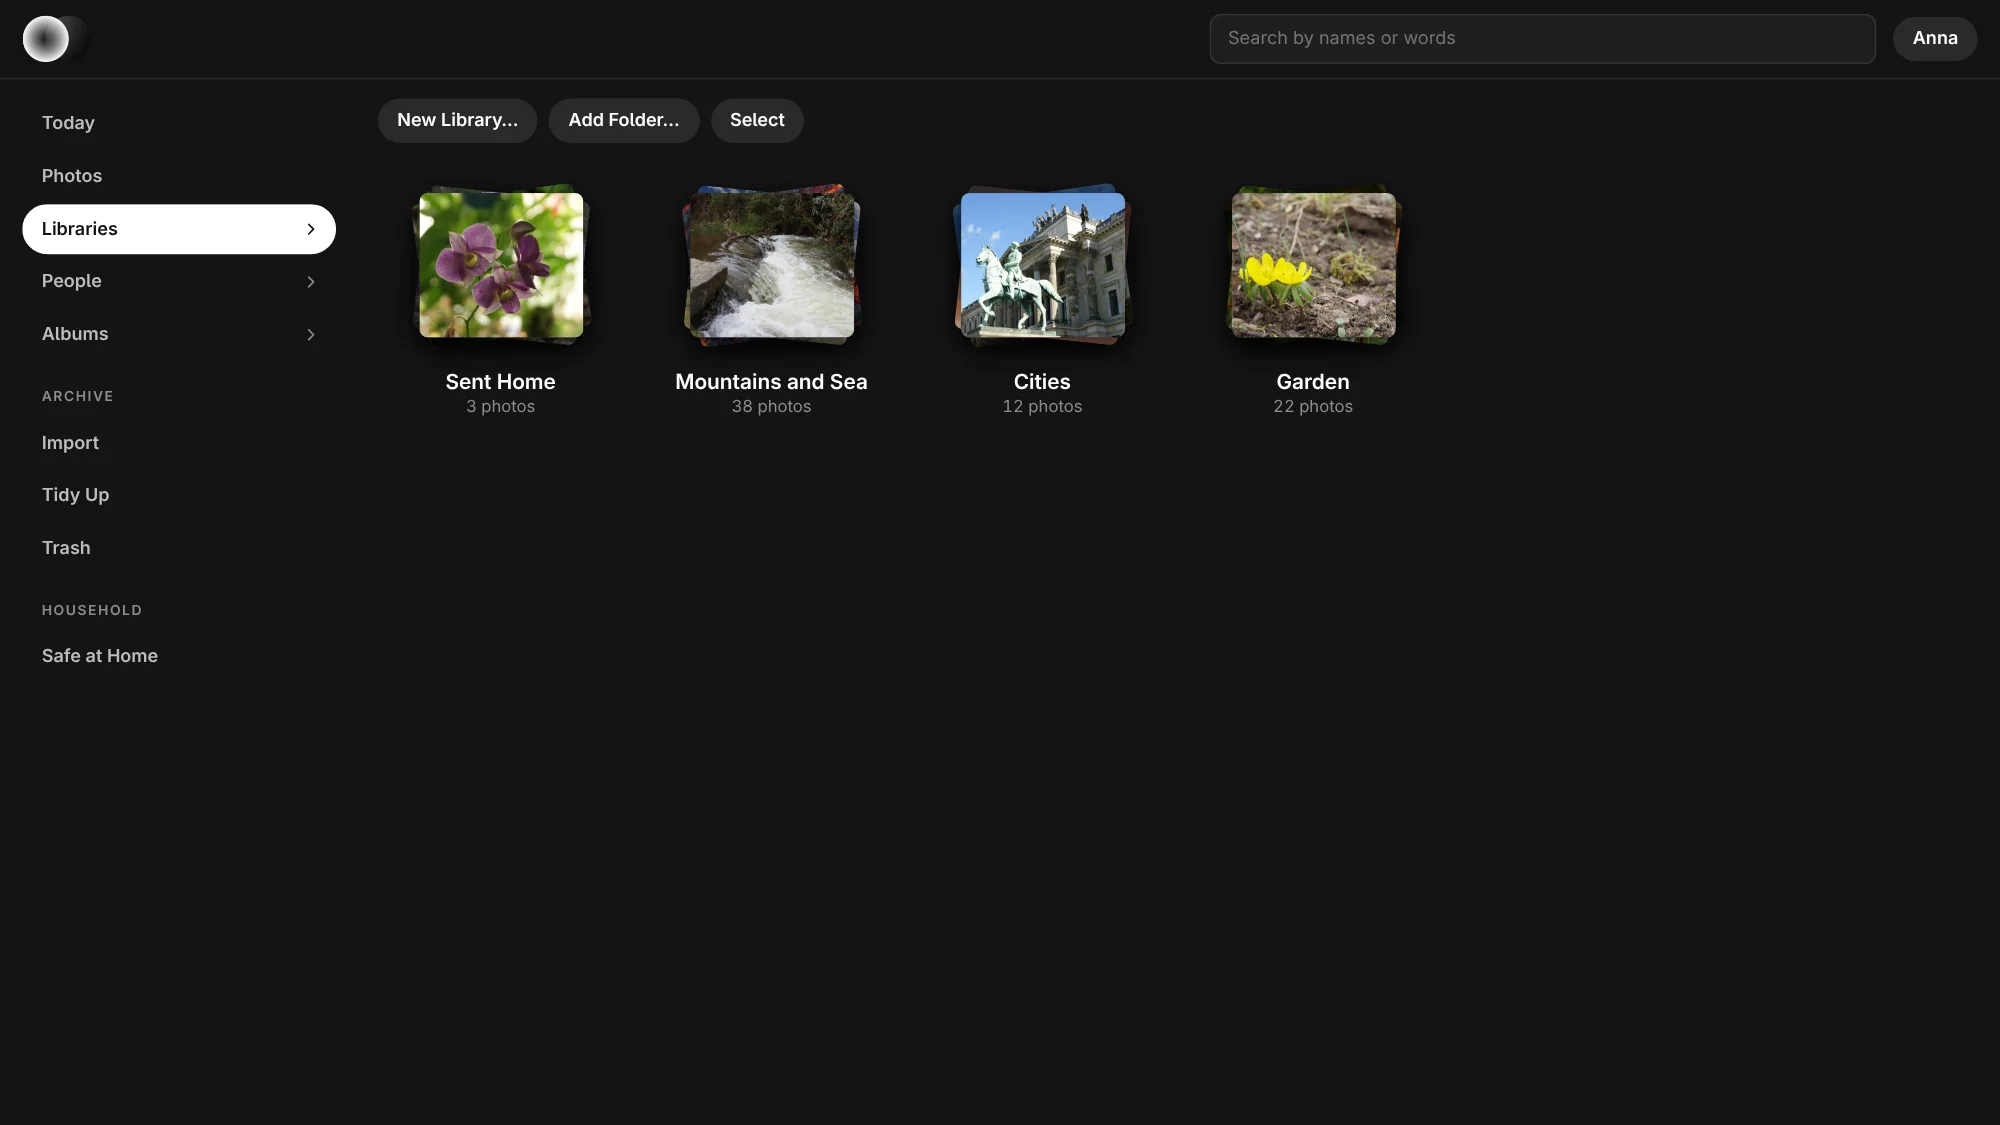This screenshot has width=2000, height=1125.
Task: Open Safe at Home under Household
Action: tap(179, 656)
